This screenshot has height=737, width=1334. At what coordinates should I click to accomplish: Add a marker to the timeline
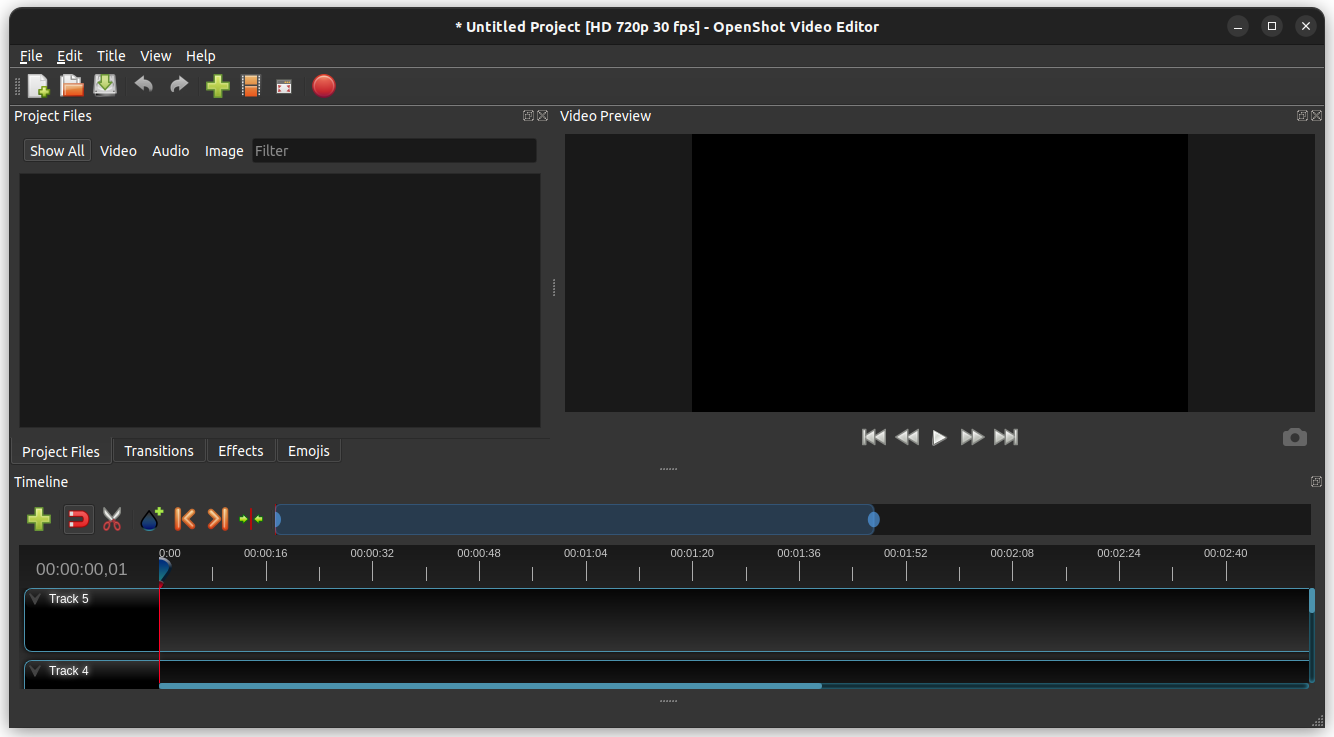point(150,519)
